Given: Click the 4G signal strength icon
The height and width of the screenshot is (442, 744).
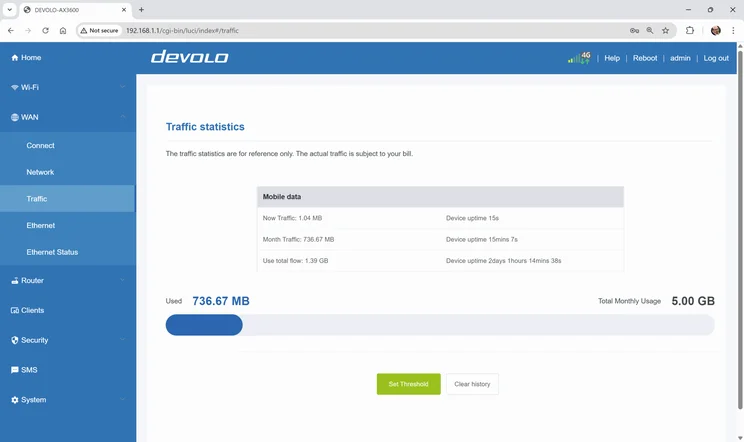Looking at the screenshot, I should point(579,58).
